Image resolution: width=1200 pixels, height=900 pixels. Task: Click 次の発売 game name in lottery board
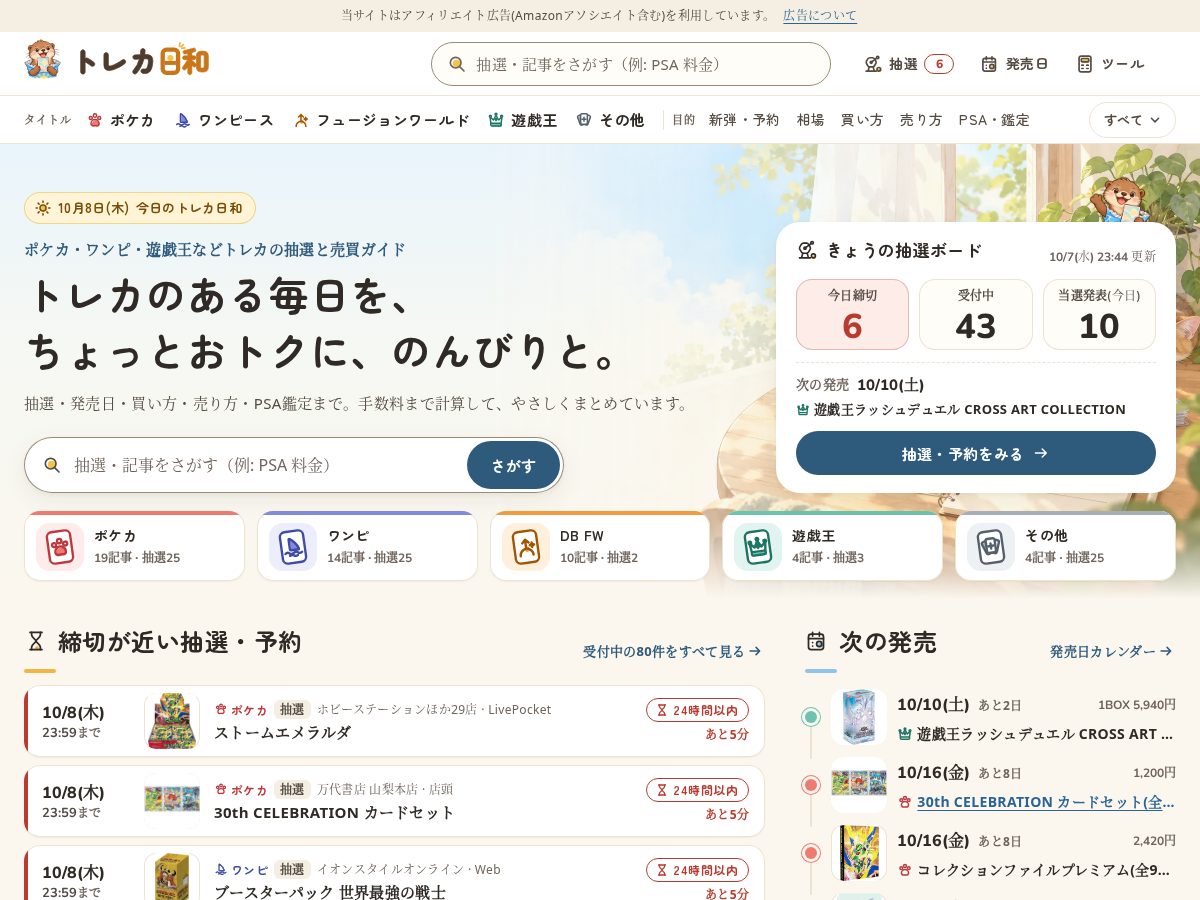[961, 409]
